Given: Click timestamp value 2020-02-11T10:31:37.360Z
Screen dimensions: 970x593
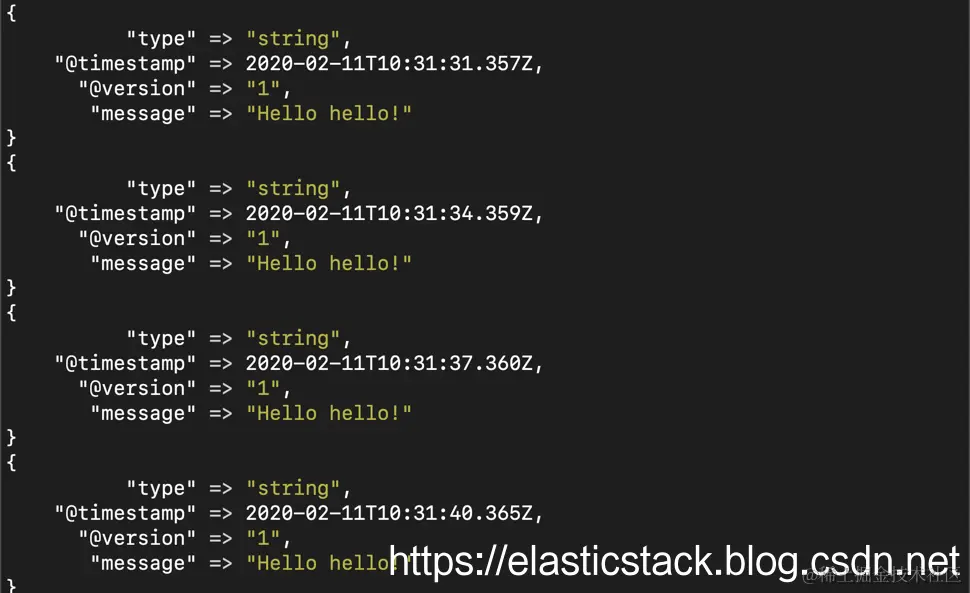Looking at the screenshot, I should point(389,363).
